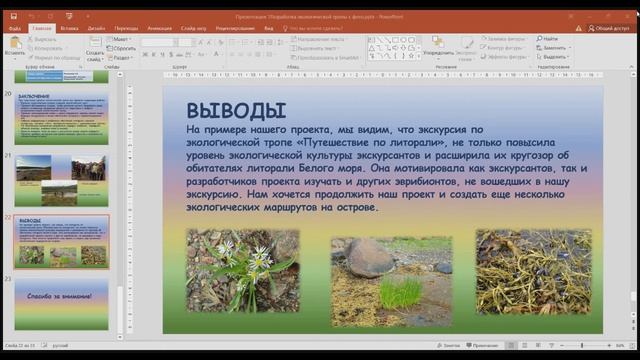Click Copy (Копировать) in the clipboard group
640x360 pixels.
[45, 48]
